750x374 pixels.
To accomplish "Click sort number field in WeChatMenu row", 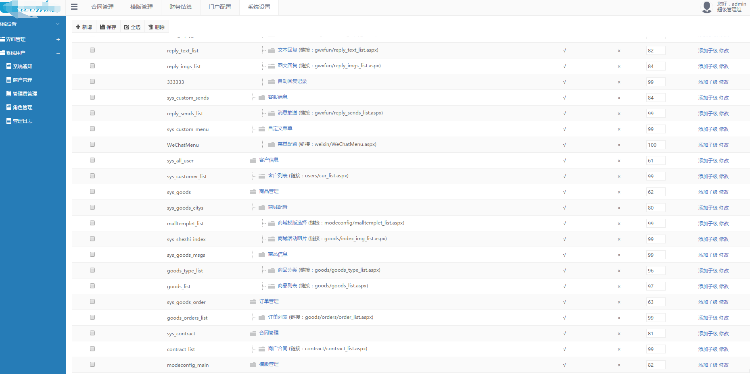I will [655, 144].
